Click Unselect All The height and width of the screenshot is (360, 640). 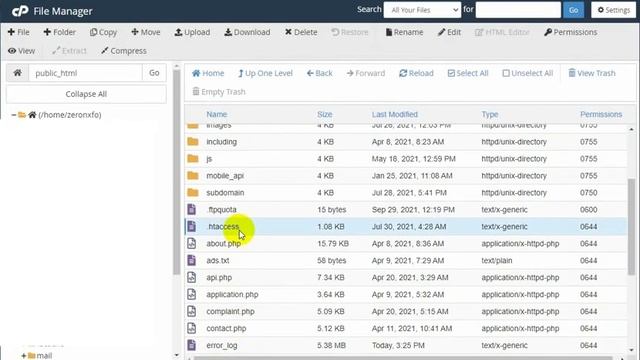tap(527, 73)
